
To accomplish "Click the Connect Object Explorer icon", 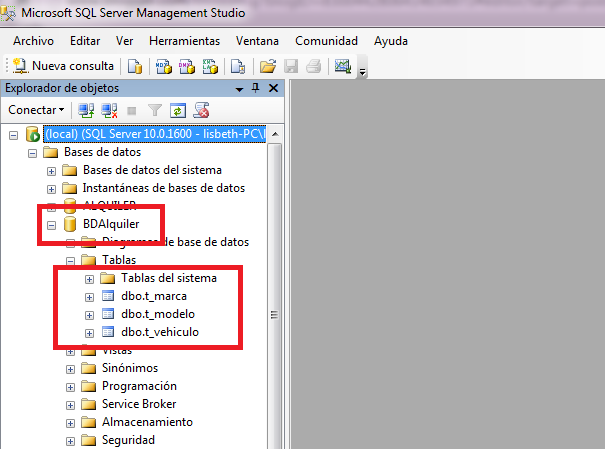I will click(87, 109).
